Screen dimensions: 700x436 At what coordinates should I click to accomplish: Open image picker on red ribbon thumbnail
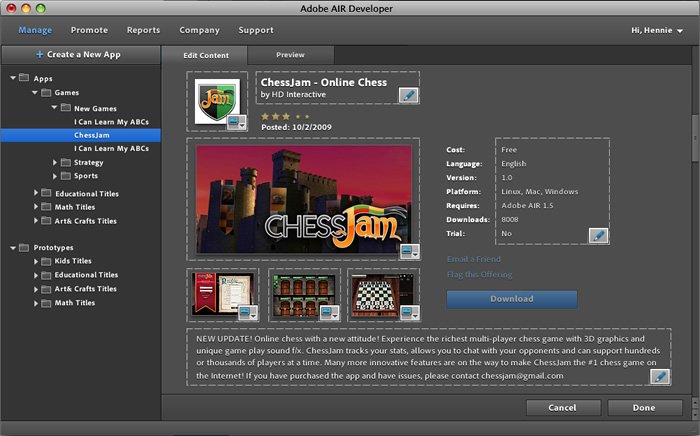[x=248, y=312]
